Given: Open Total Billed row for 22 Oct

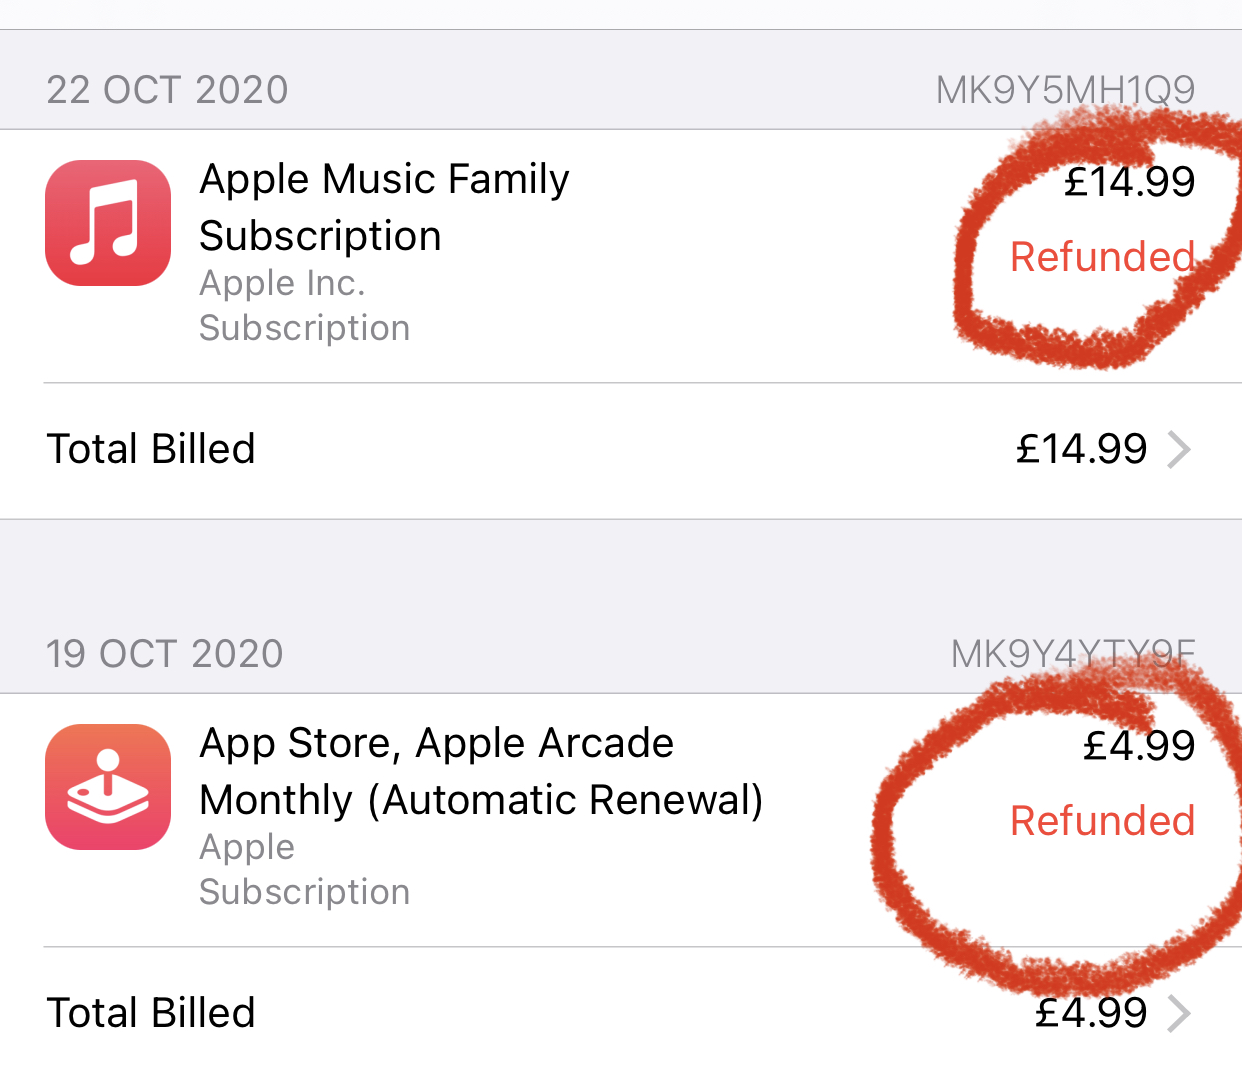Looking at the screenshot, I should pyautogui.click(x=621, y=450).
